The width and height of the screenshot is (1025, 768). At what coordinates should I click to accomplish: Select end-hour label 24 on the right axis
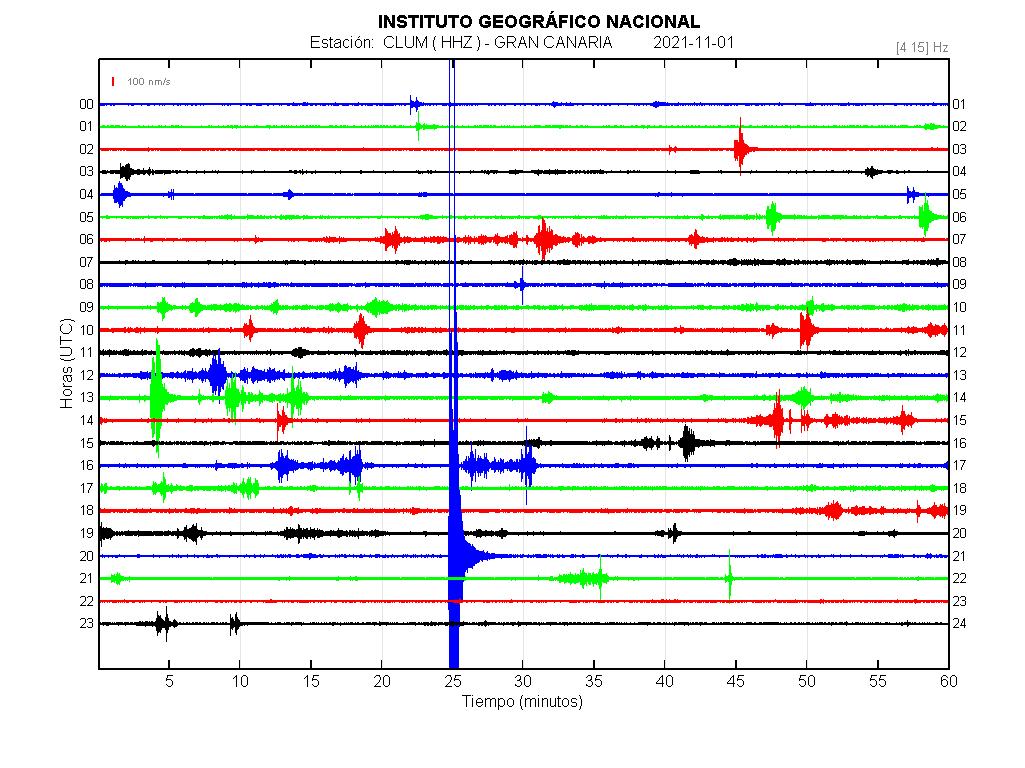point(959,624)
